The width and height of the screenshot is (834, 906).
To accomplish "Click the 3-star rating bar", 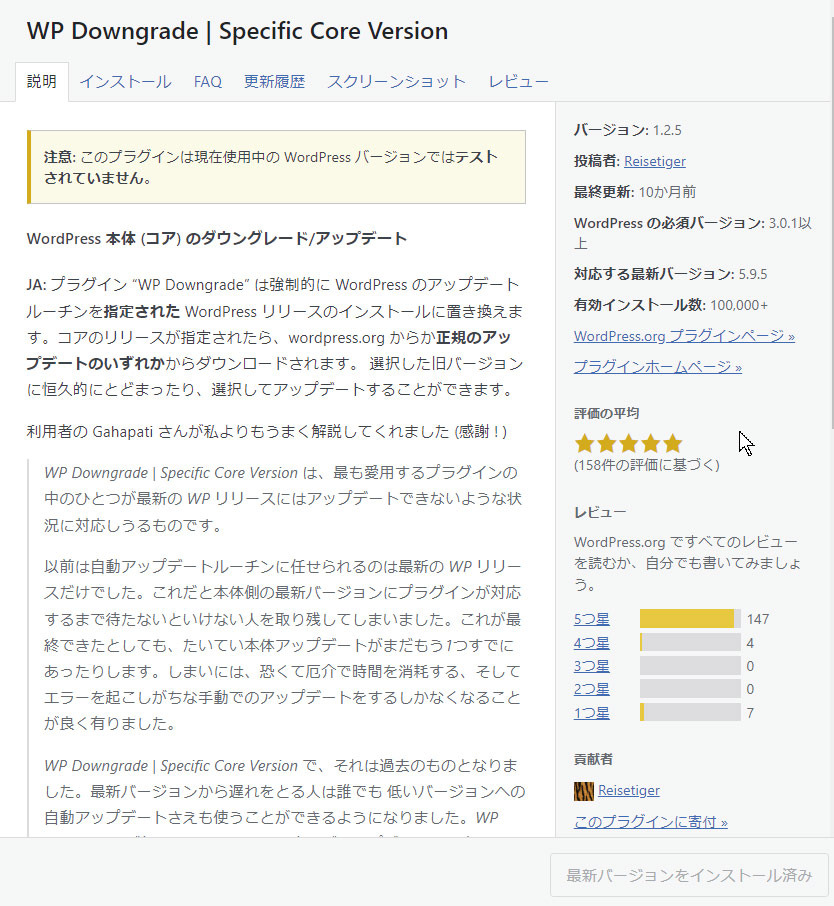I will click(x=690, y=666).
